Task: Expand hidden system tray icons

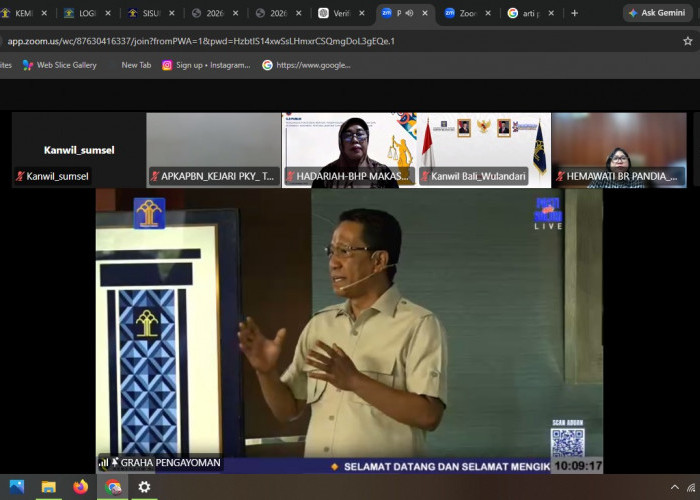Action: [x=675, y=487]
